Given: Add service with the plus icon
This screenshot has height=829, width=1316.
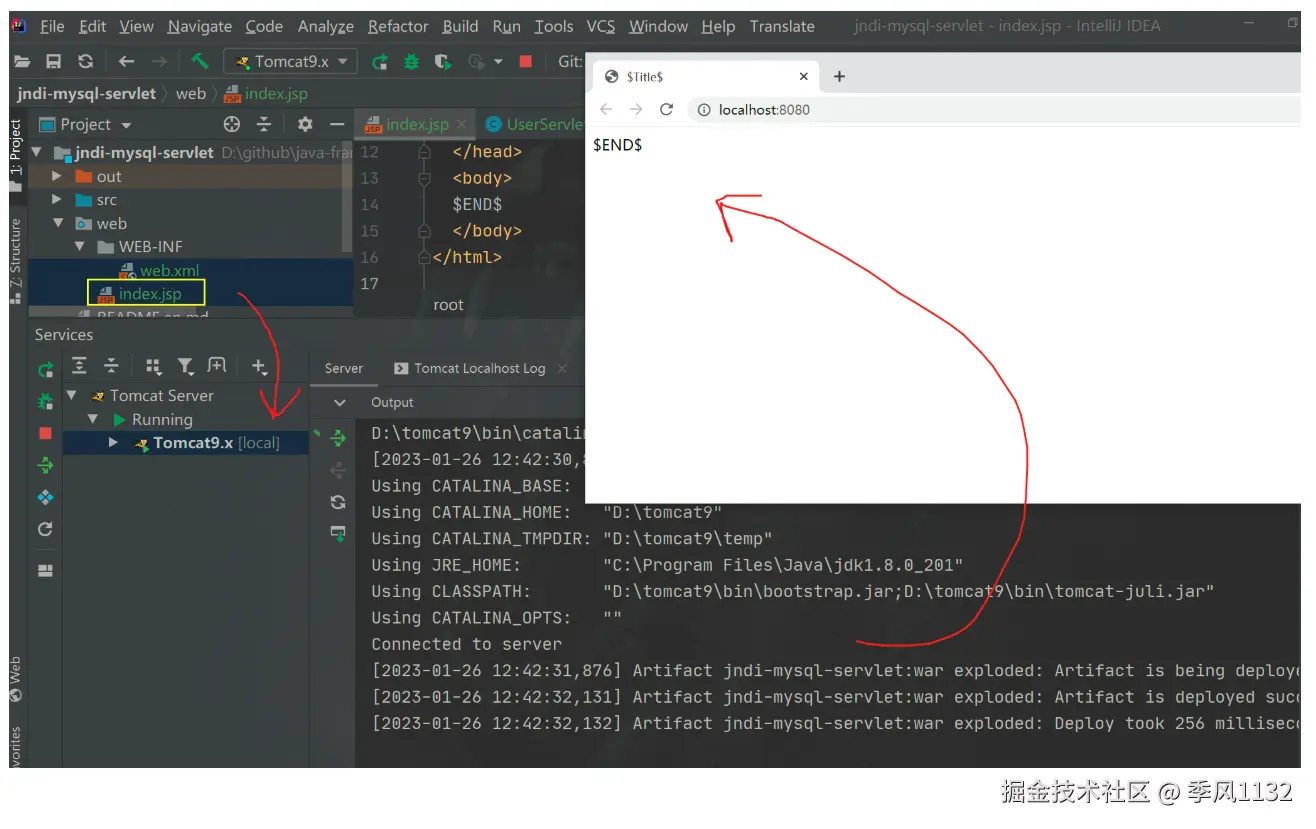Looking at the screenshot, I should pos(259,366).
